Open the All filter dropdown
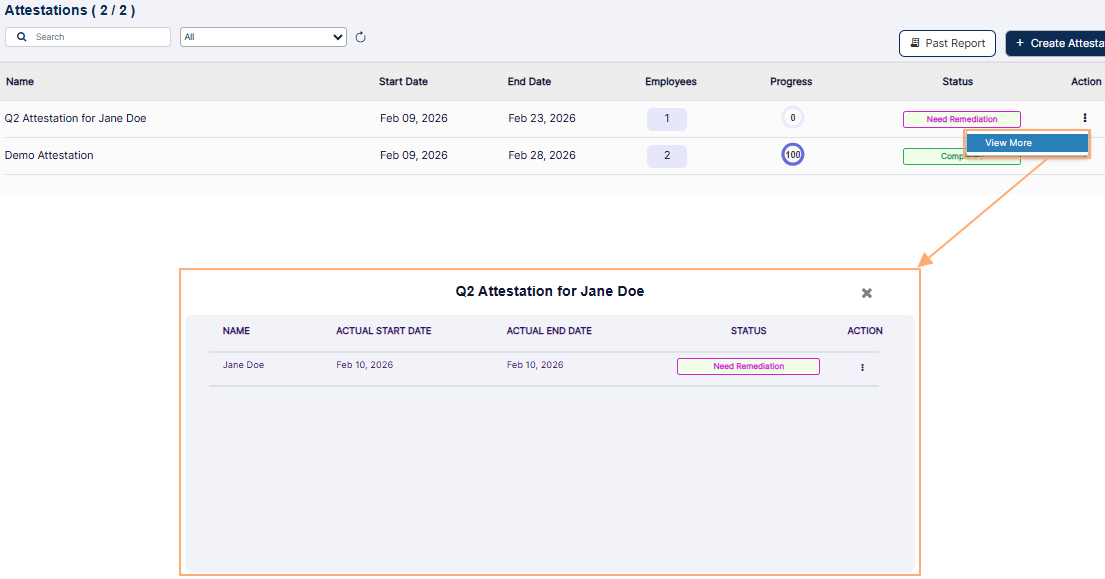The height and width of the screenshot is (579, 1105). click(x=263, y=36)
